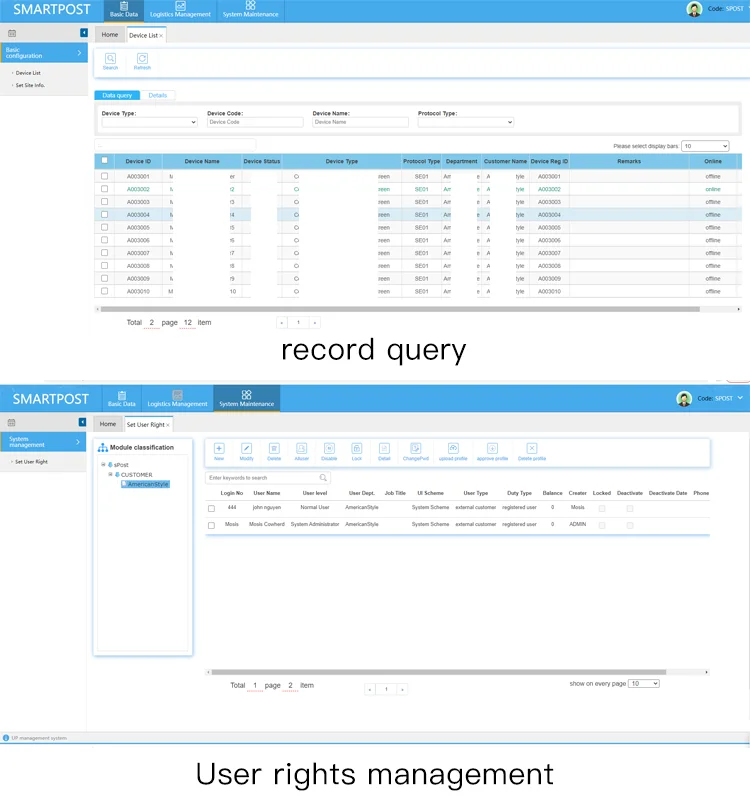Click the Refresh icon in Device List toolbar

coord(142,59)
